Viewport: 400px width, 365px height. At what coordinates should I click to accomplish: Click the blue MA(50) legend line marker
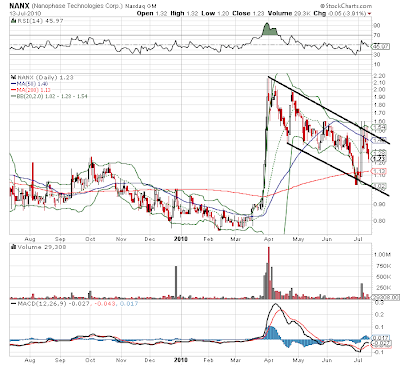tap(13, 84)
